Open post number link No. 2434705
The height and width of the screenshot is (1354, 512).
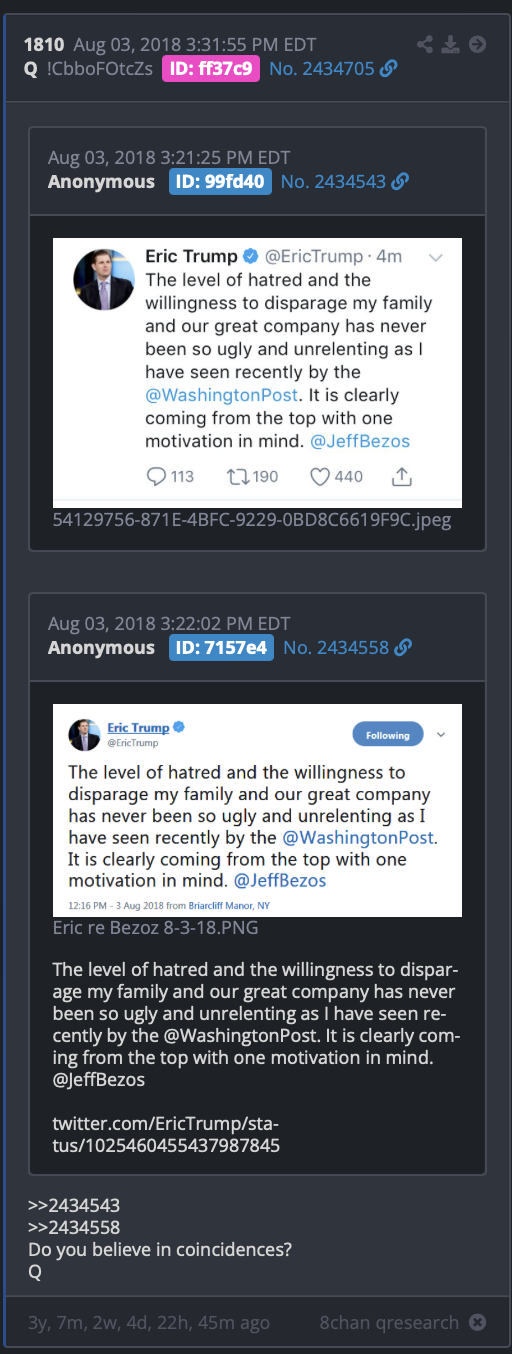pyautogui.click(x=322, y=68)
